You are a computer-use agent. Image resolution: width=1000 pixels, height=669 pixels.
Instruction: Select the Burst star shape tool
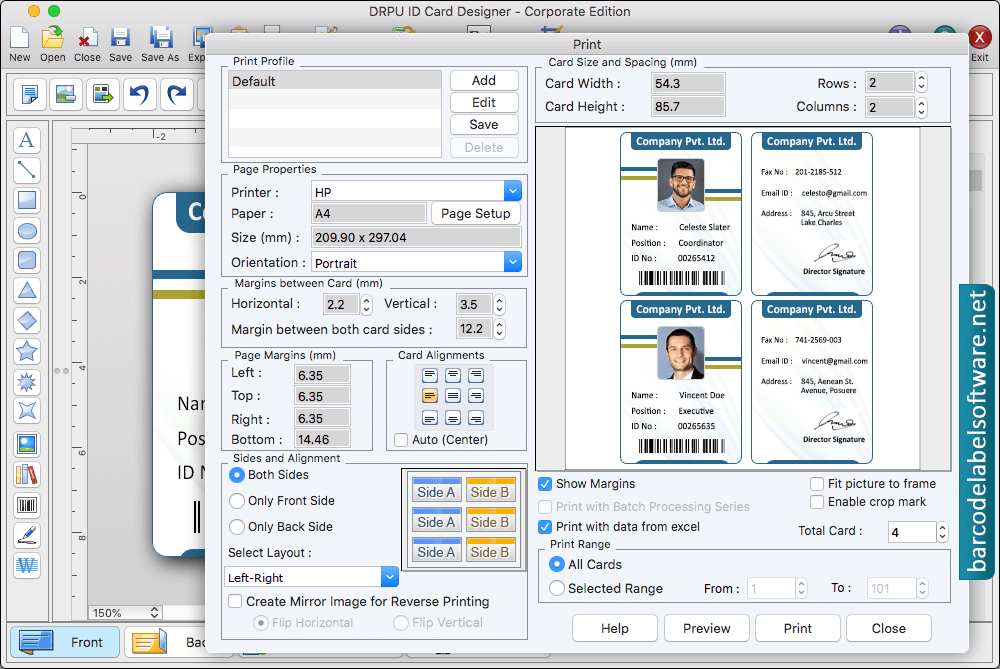(27, 381)
